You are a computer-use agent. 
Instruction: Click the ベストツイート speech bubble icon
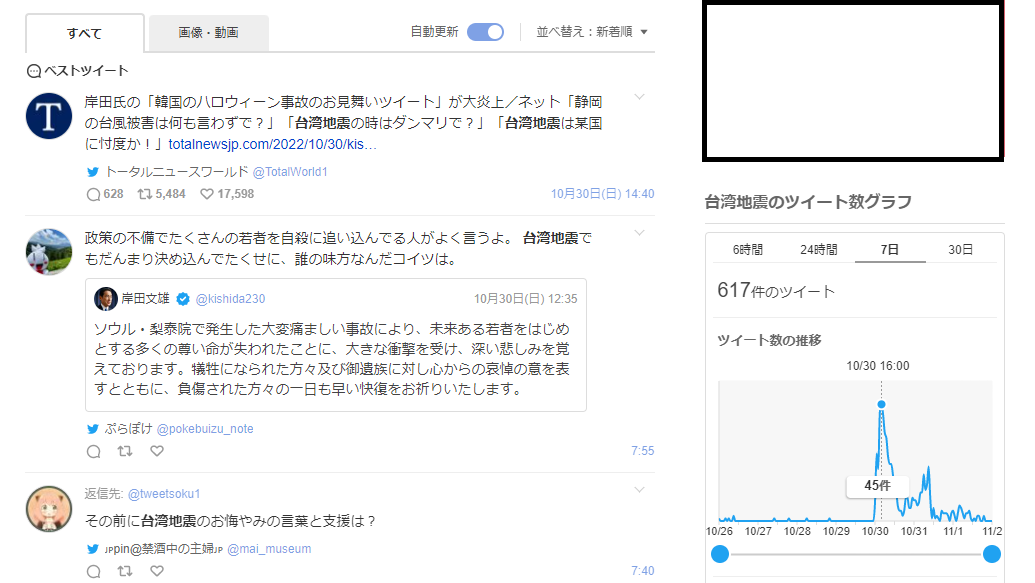(34, 71)
